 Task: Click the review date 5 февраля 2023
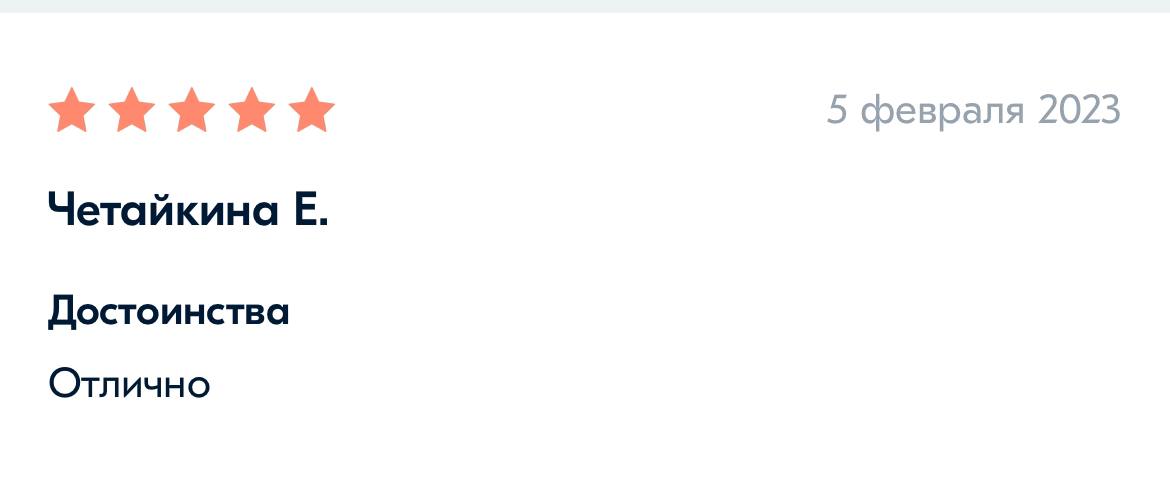pyautogui.click(x=974, y=112)
